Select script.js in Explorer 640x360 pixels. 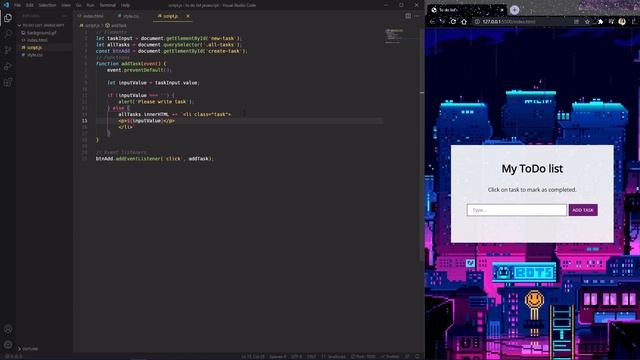click(x=34, y=47)
